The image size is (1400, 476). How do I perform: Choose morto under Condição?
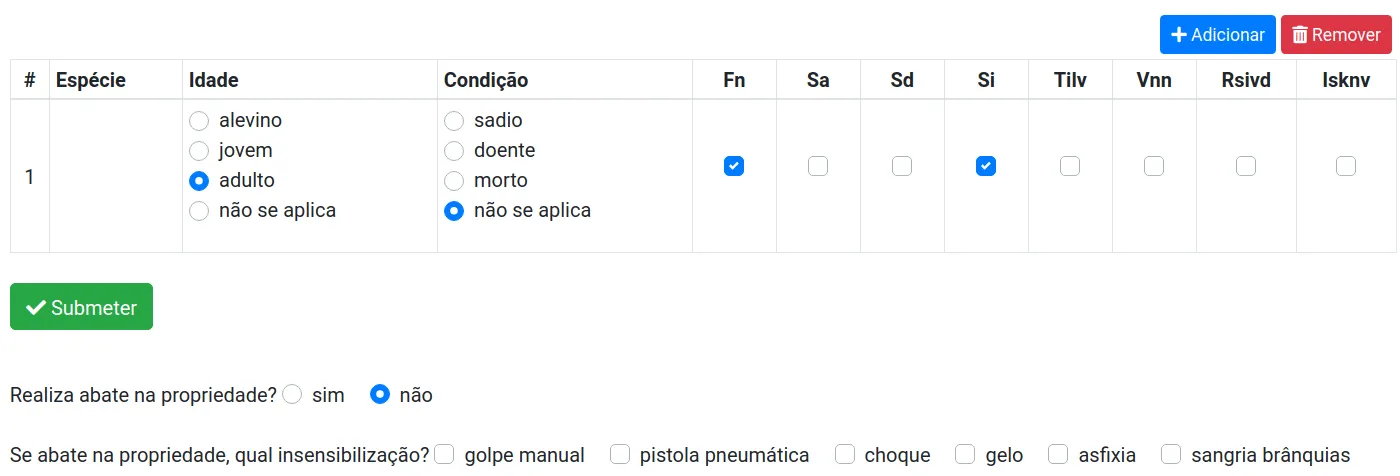(x=454, y=181)
